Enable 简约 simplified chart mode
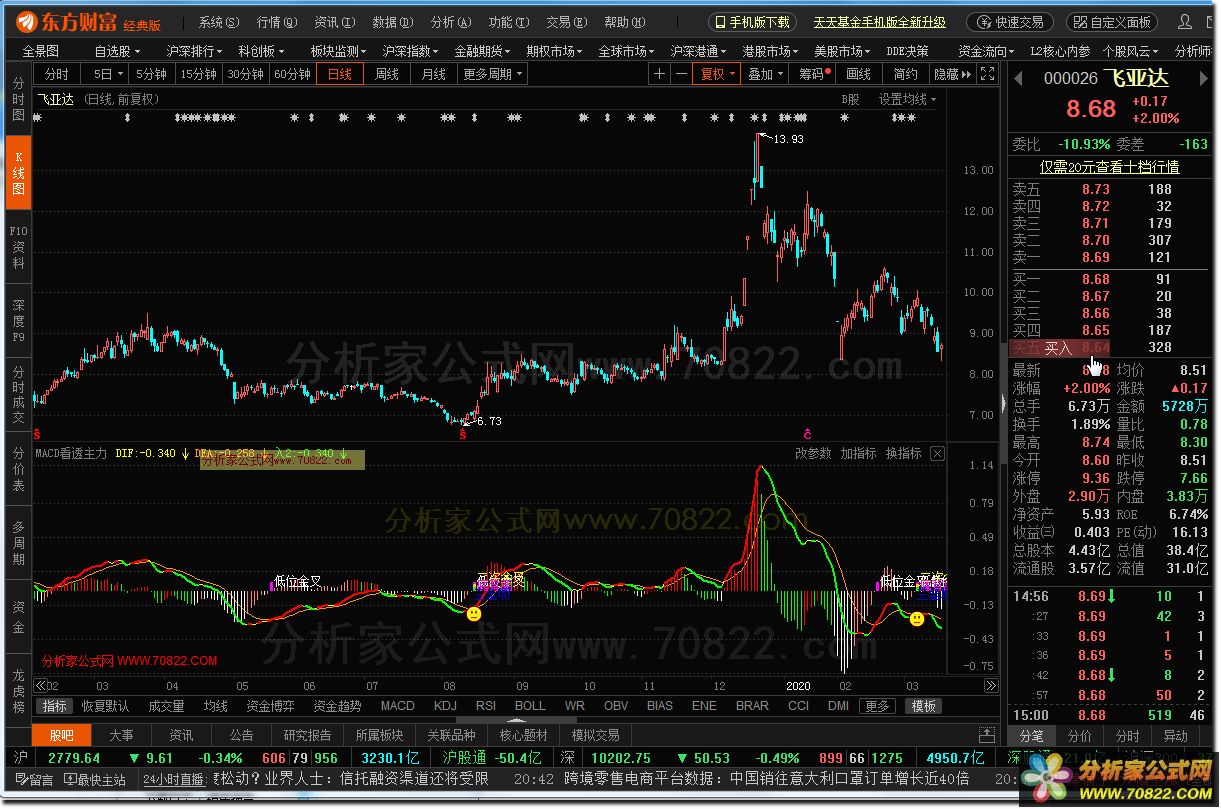The width and height of the screenshot is (1221, 809). click(905, 73)
